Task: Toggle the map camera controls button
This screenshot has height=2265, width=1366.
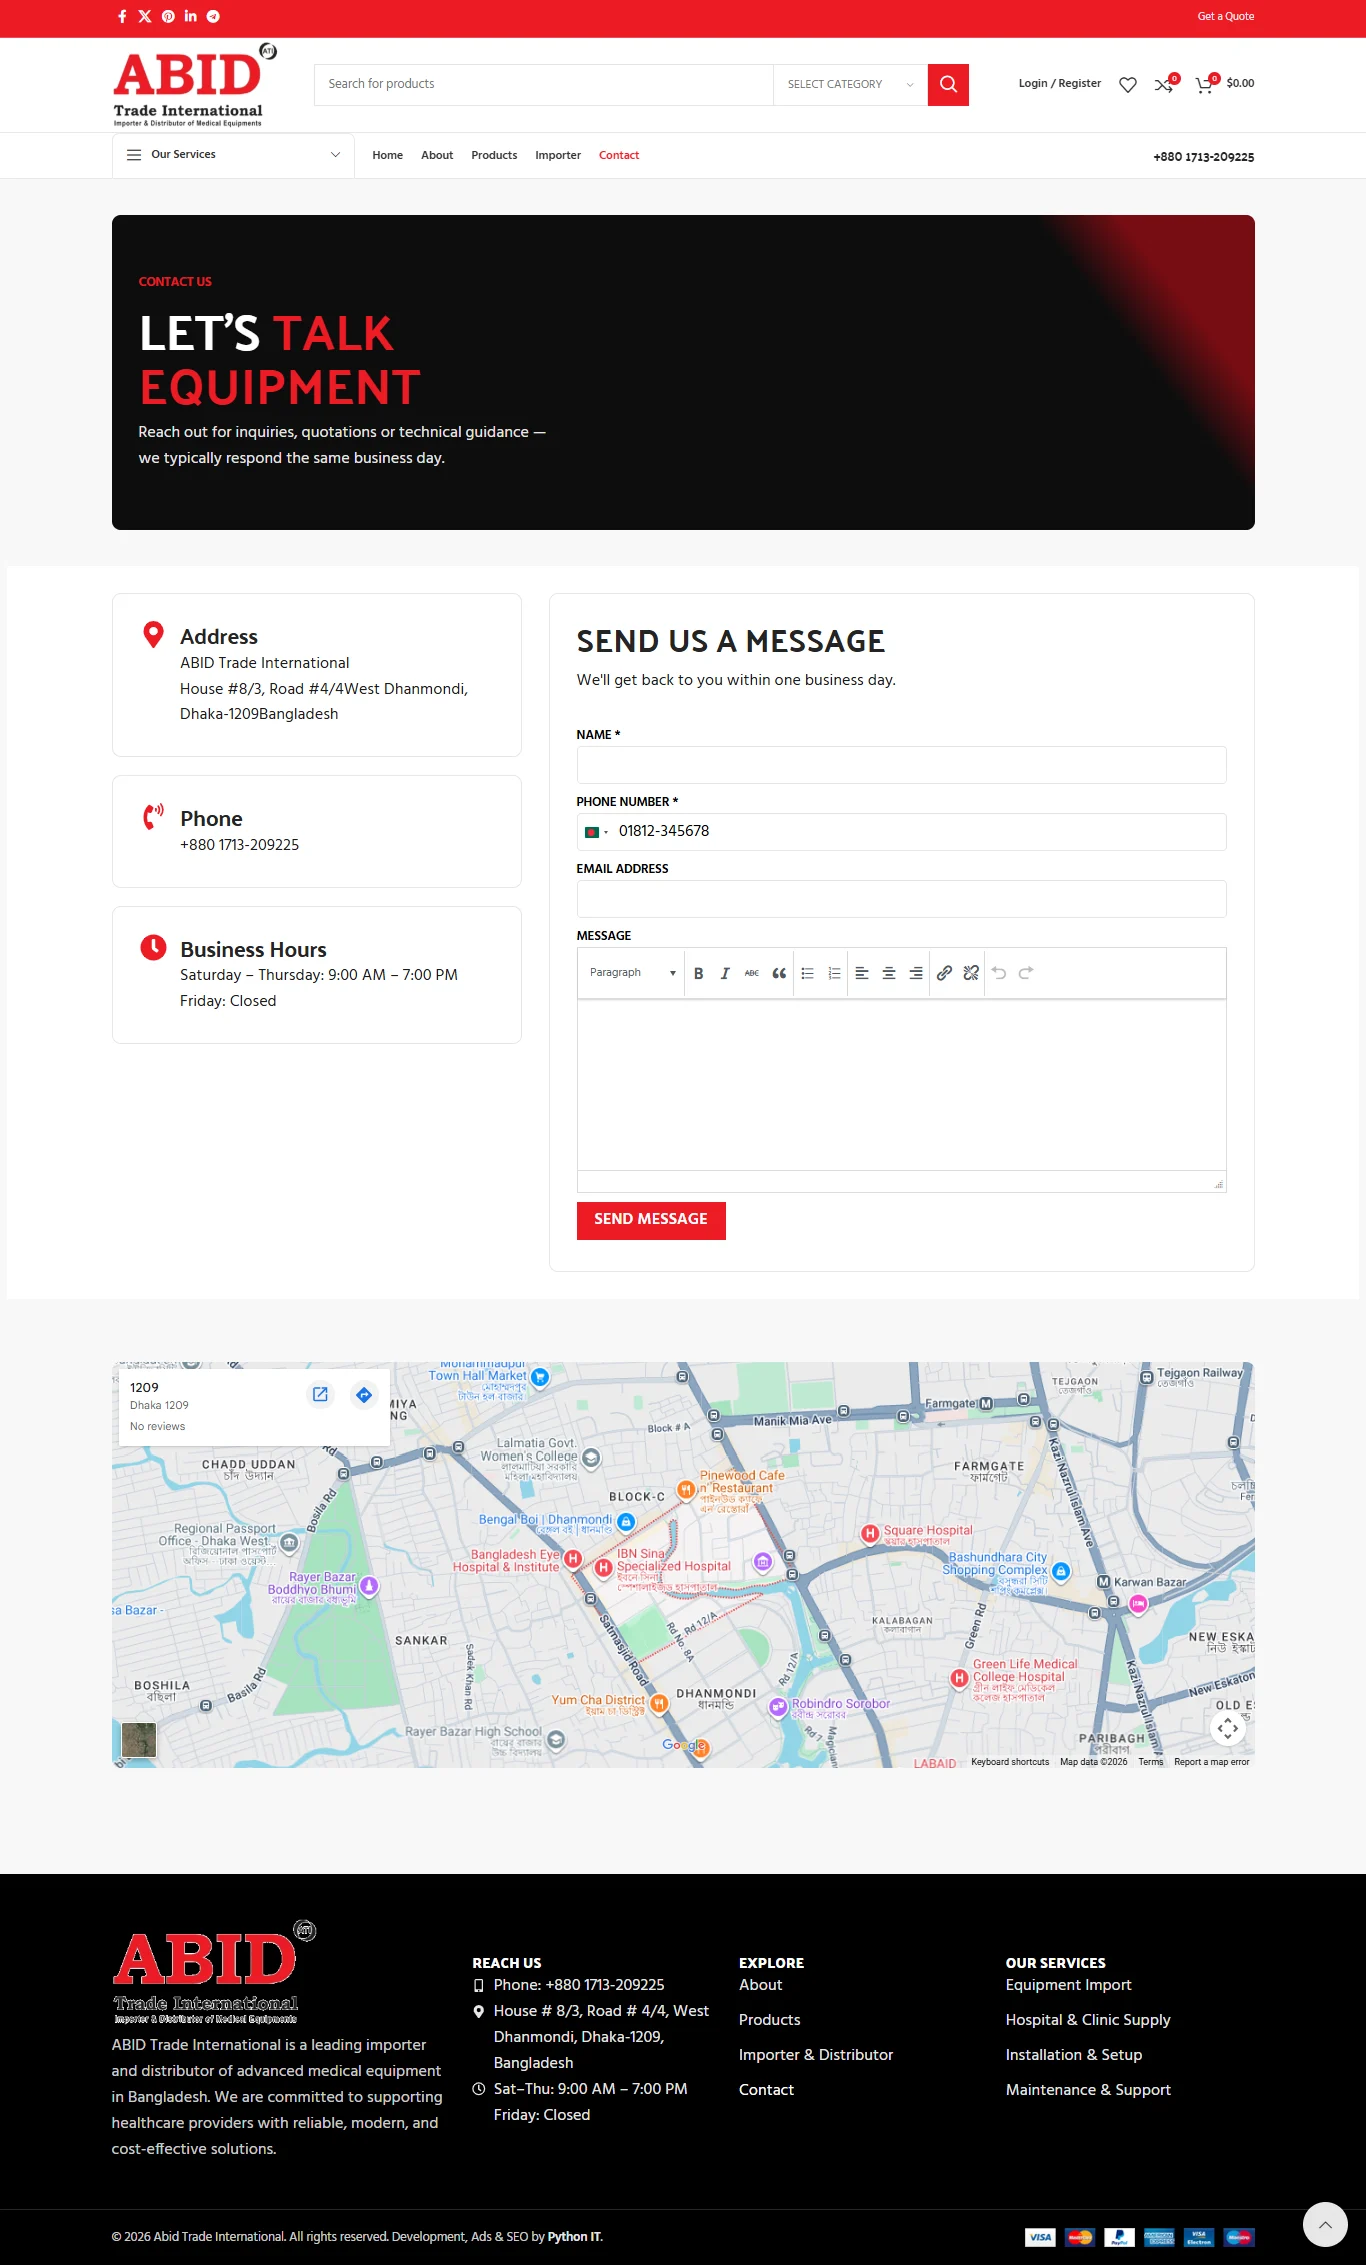Action: tap(1228, 1728)
